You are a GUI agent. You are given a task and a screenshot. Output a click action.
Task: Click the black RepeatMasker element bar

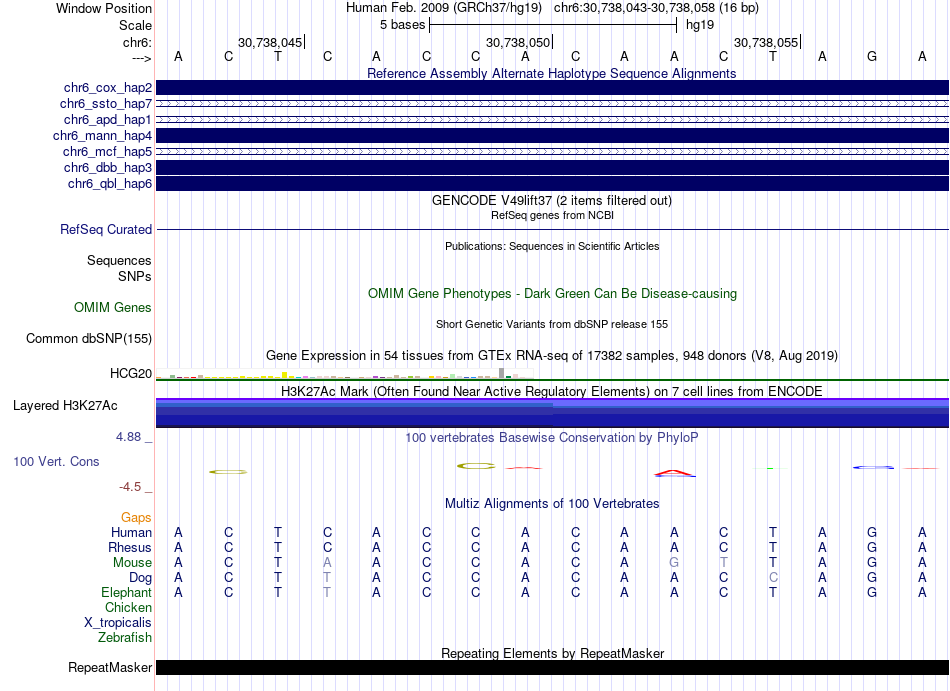click(x=553, y=667)
